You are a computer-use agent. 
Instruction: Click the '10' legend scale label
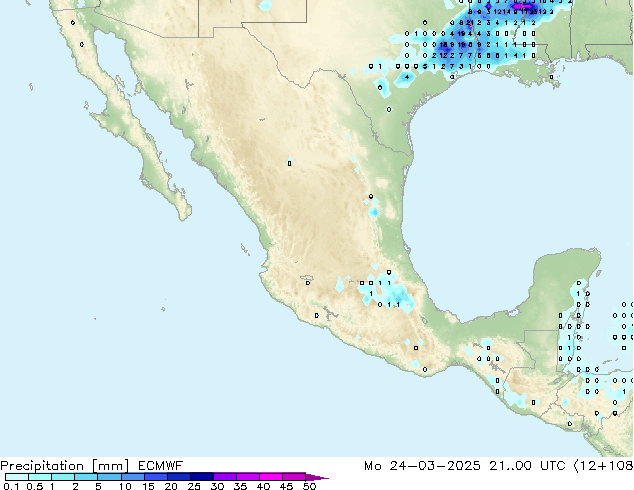click(x=125, y=486)
